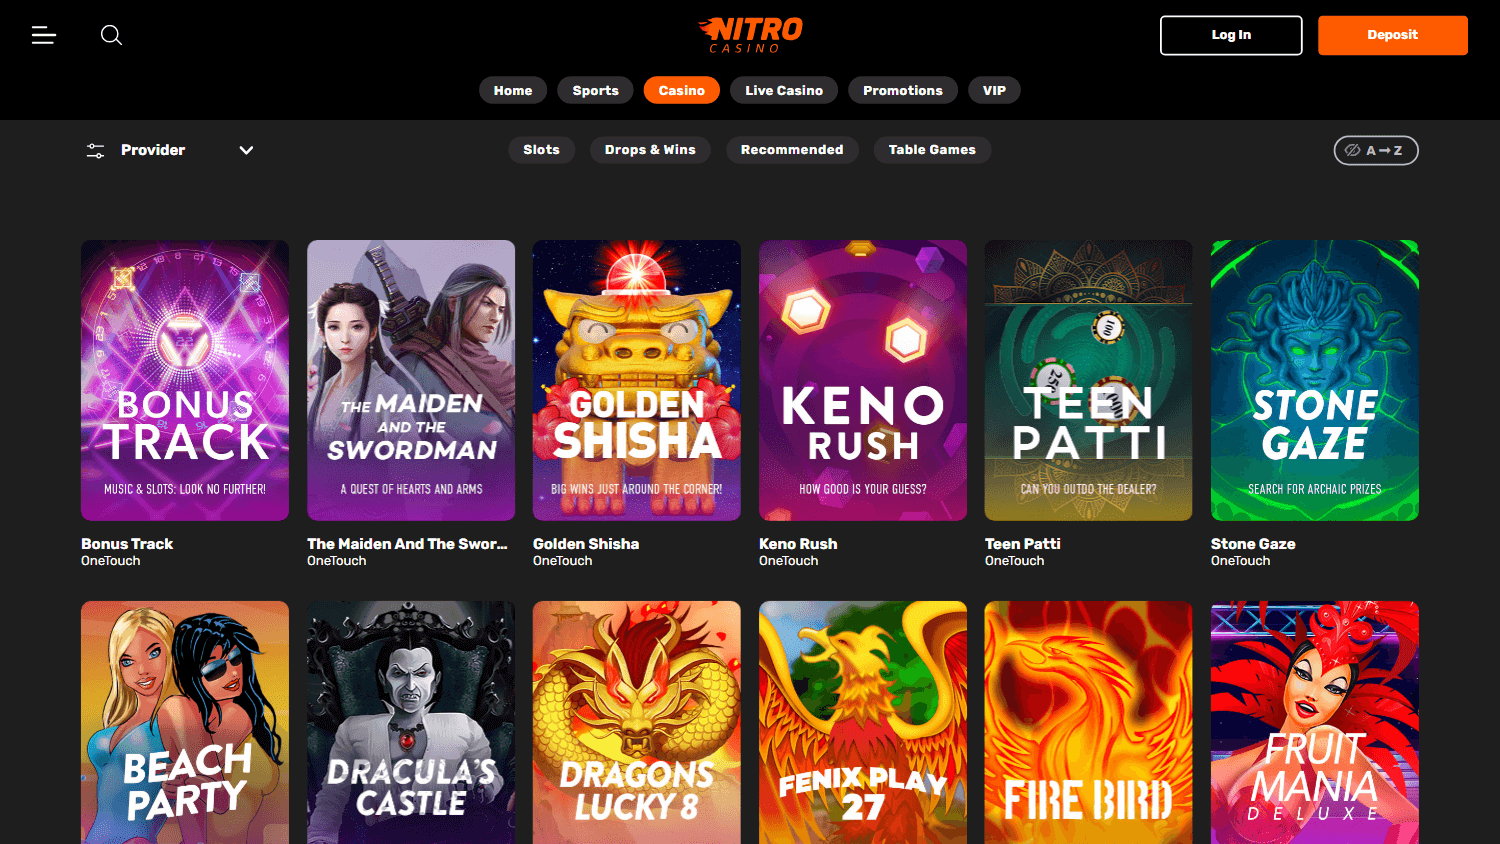Click OneTouch label under Keno Rush
The image size is (1500, 844).
[789, 561]
